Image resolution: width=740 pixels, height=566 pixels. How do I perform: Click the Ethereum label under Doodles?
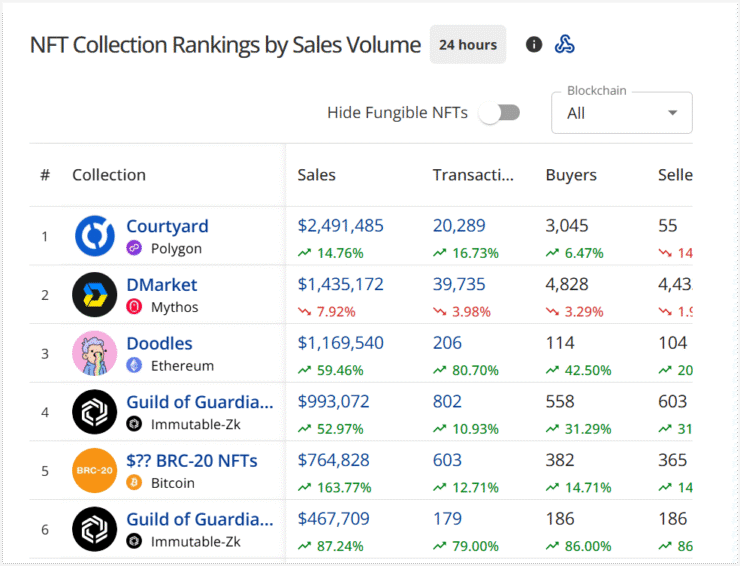(182, 366)
